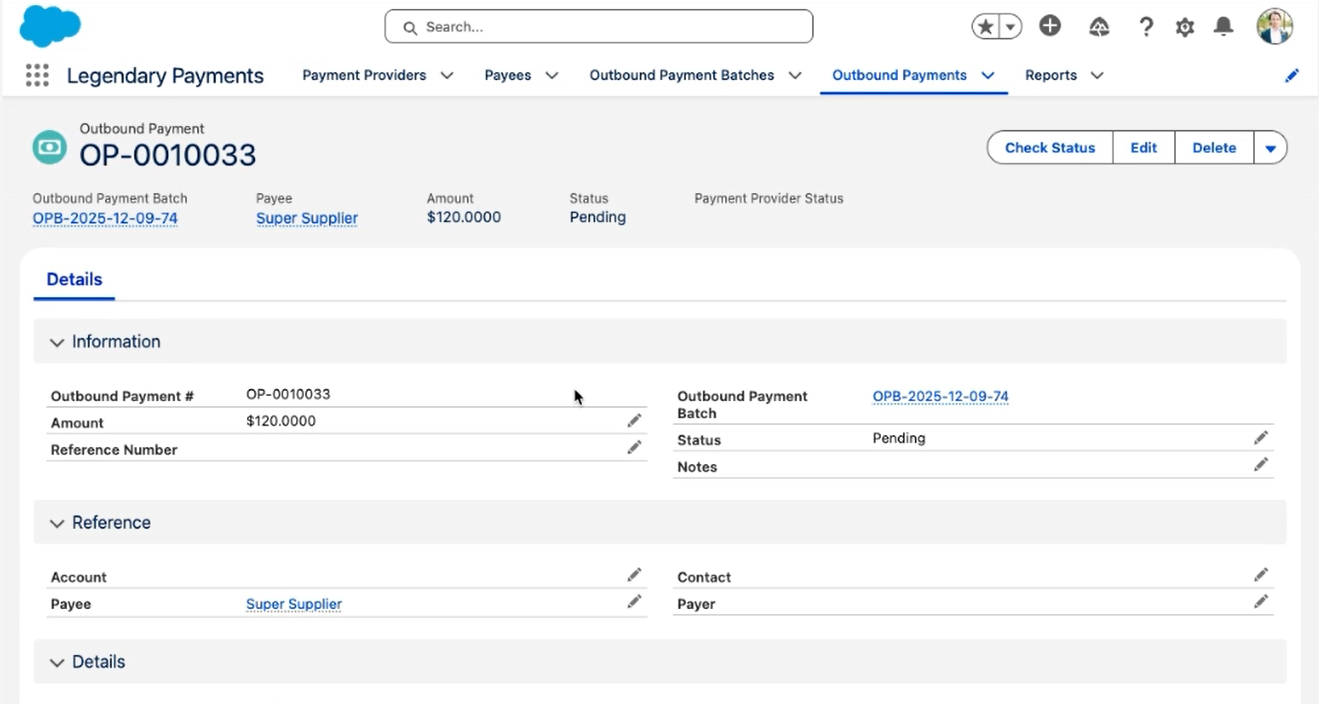Open the App Launcher grid icon
The image size is (1319, 704).
37,75
